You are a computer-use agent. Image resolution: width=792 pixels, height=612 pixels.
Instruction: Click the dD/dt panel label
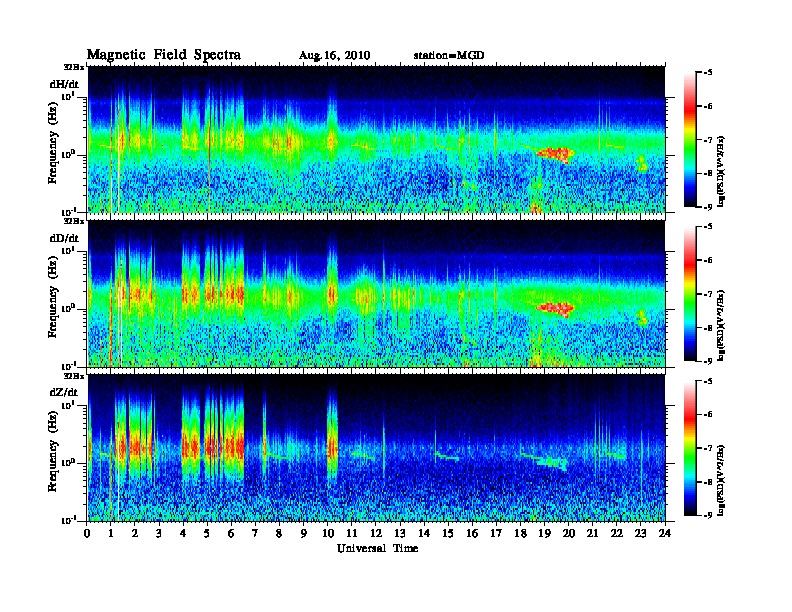pyautogui.click(x=64, y=238)
